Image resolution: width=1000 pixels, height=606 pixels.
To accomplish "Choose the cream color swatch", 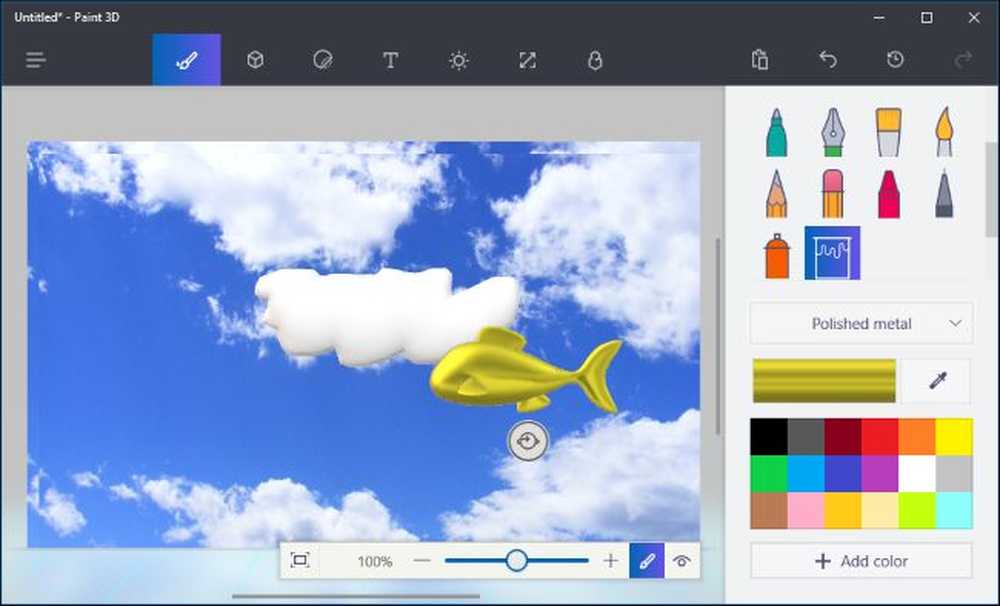I will 879,510.
